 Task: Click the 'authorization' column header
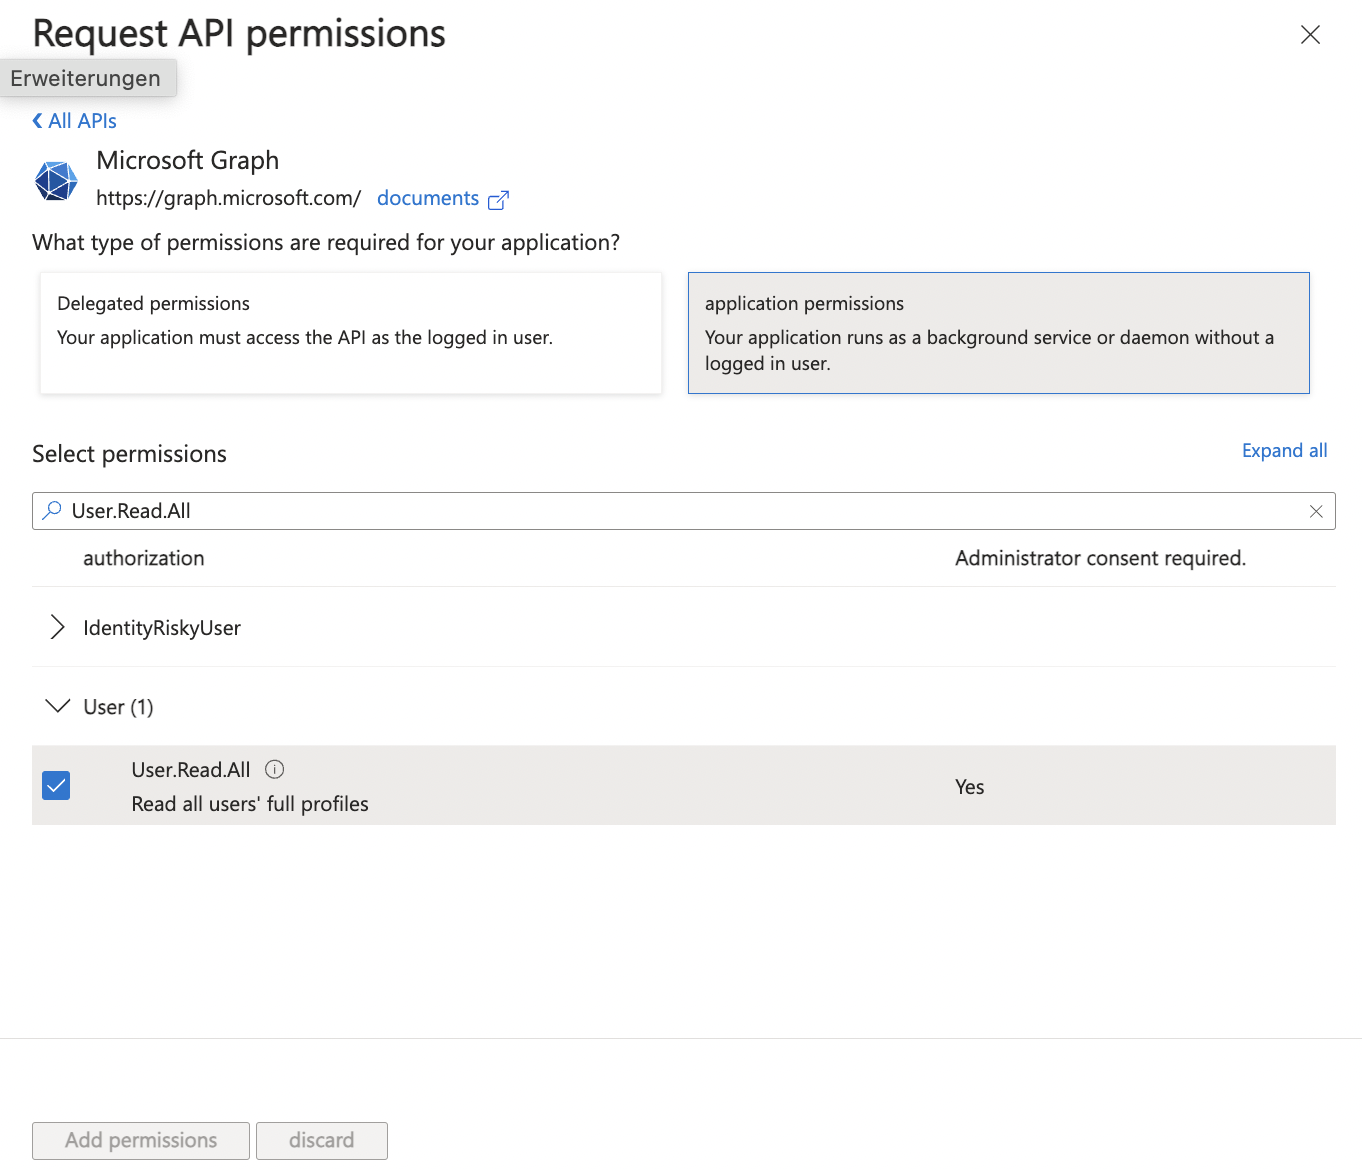click(x=144, y=558)
